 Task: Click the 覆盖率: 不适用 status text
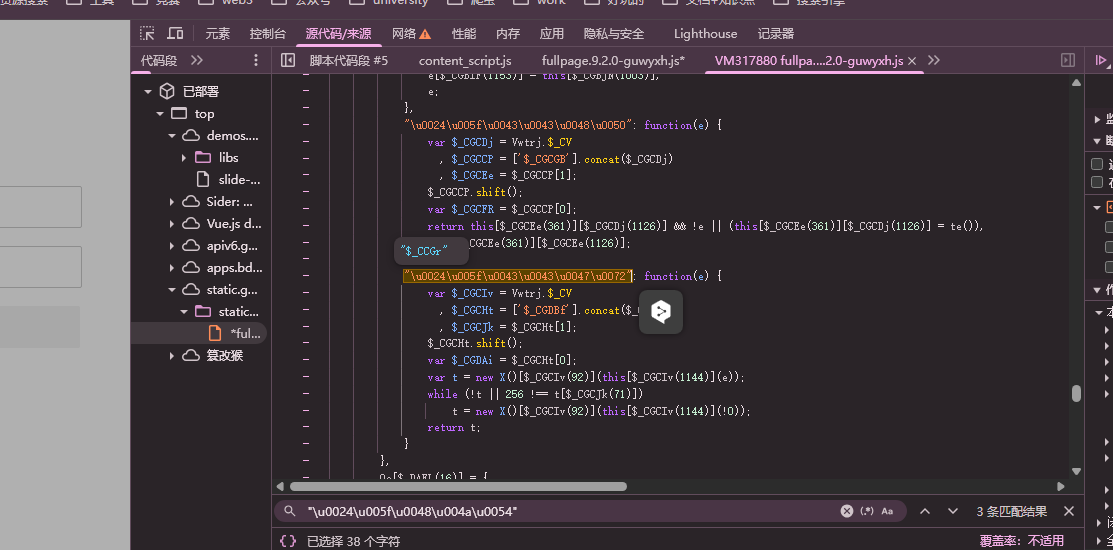click(1021, 541)
